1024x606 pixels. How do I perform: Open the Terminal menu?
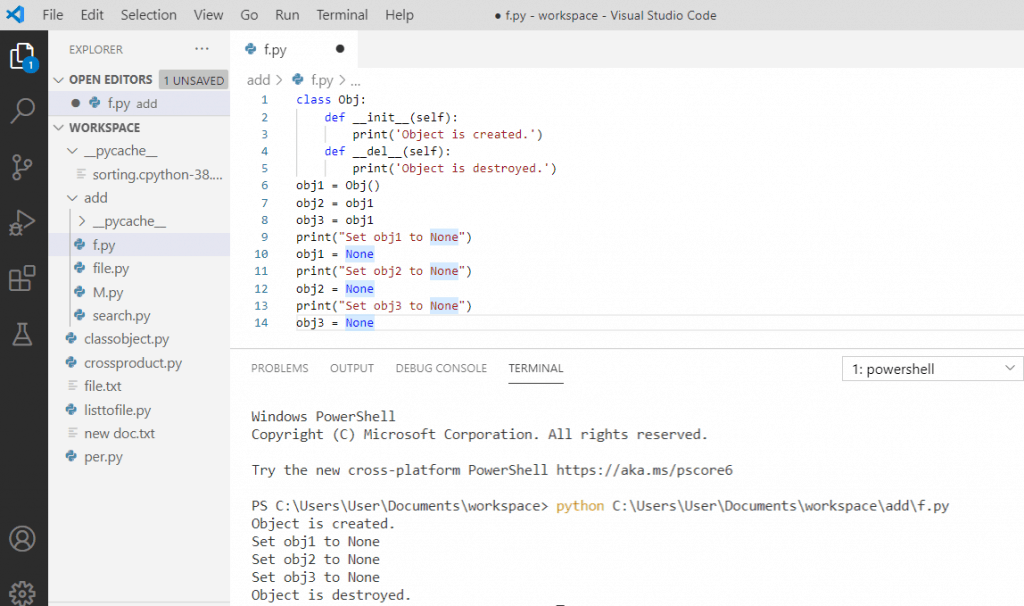[342, 15]
